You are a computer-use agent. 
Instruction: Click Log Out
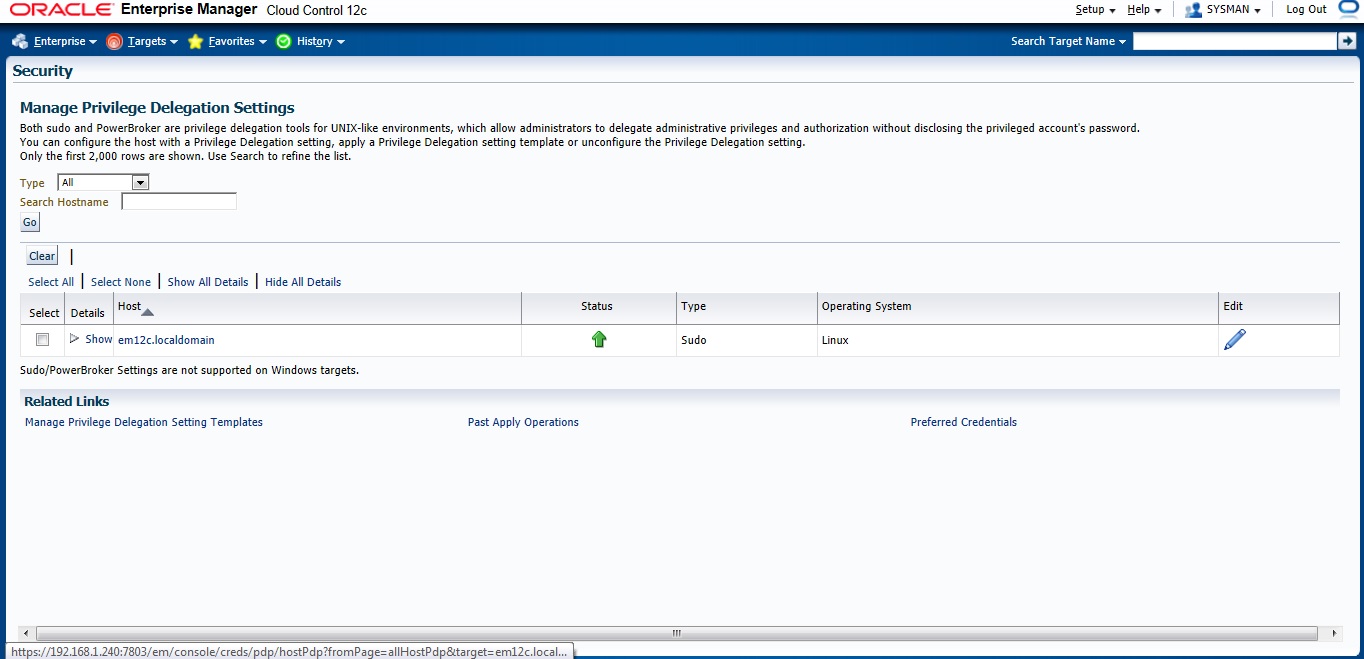tap(1306, 9)
